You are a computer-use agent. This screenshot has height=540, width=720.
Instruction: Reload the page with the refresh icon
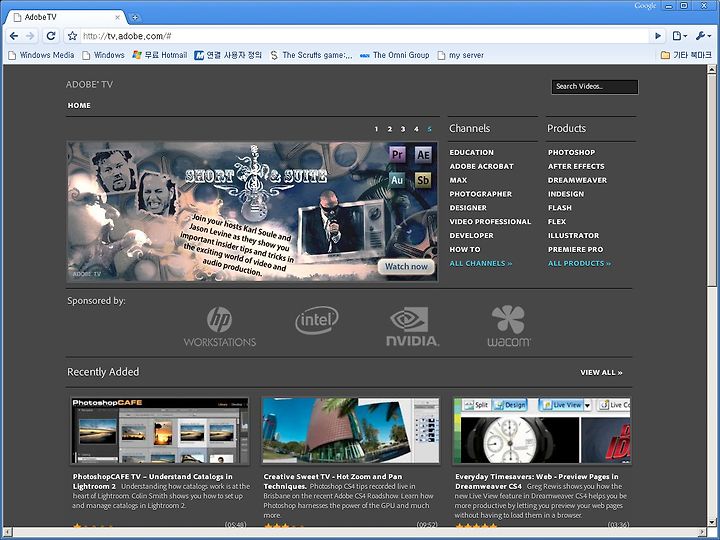[51, 36]
